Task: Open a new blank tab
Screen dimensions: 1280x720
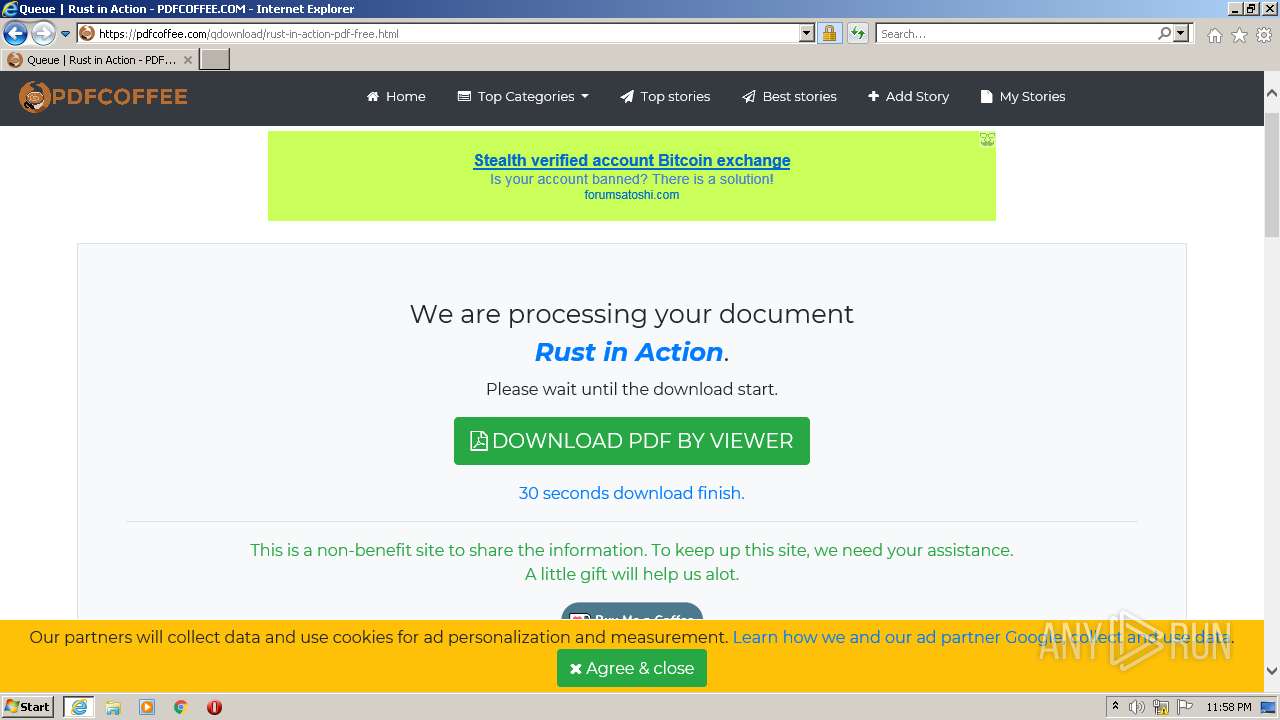Action: coord(215,60)
